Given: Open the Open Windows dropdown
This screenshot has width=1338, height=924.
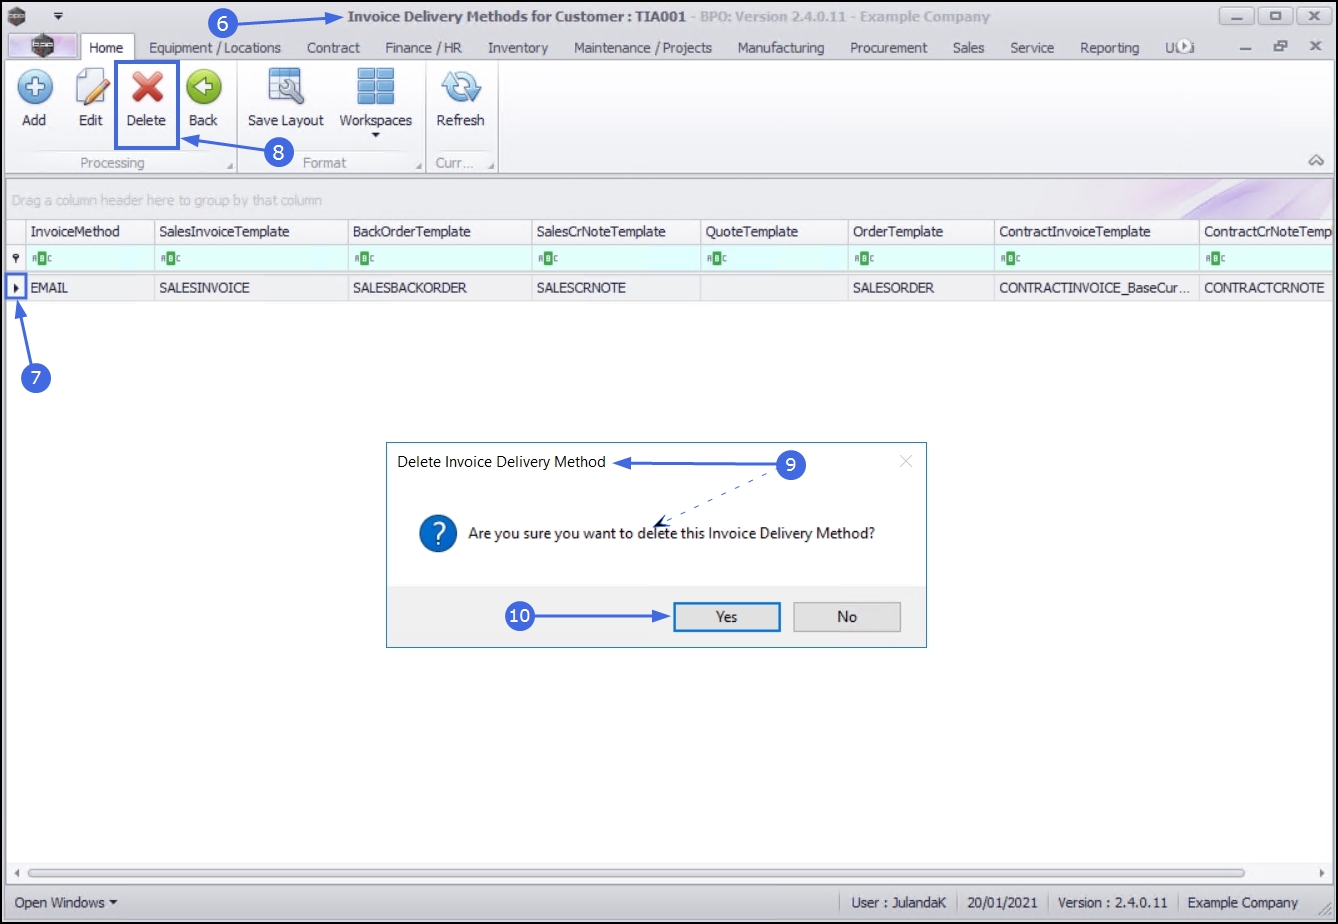Looking at the screenshot, I should pos(66,902).
